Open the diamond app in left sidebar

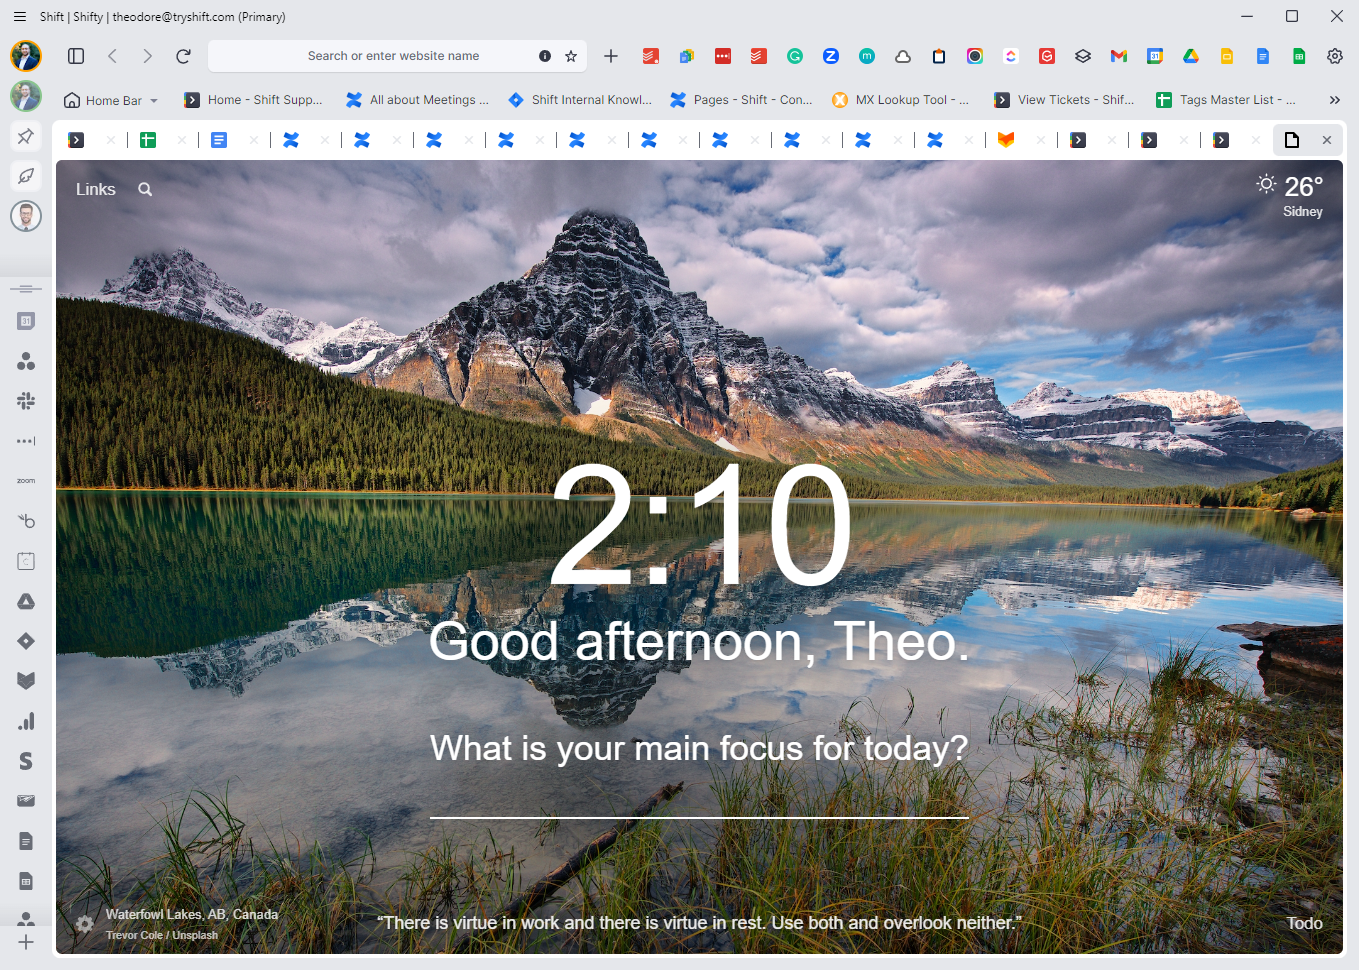[x=26, y=641]
